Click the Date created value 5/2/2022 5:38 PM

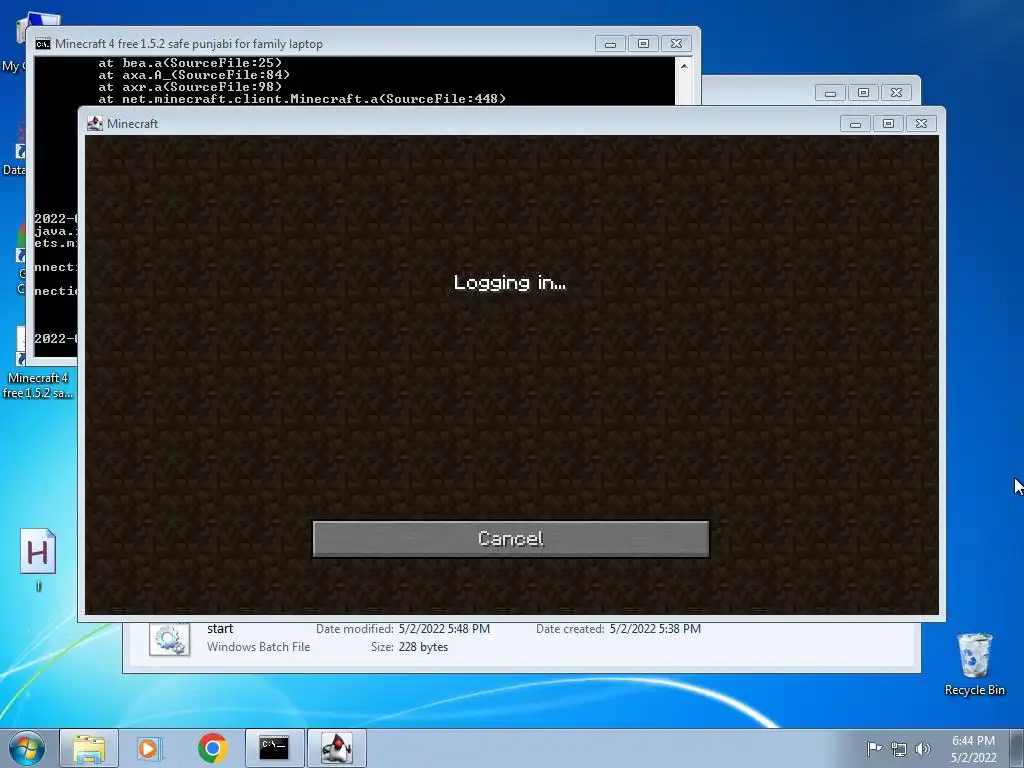(655, 629)
